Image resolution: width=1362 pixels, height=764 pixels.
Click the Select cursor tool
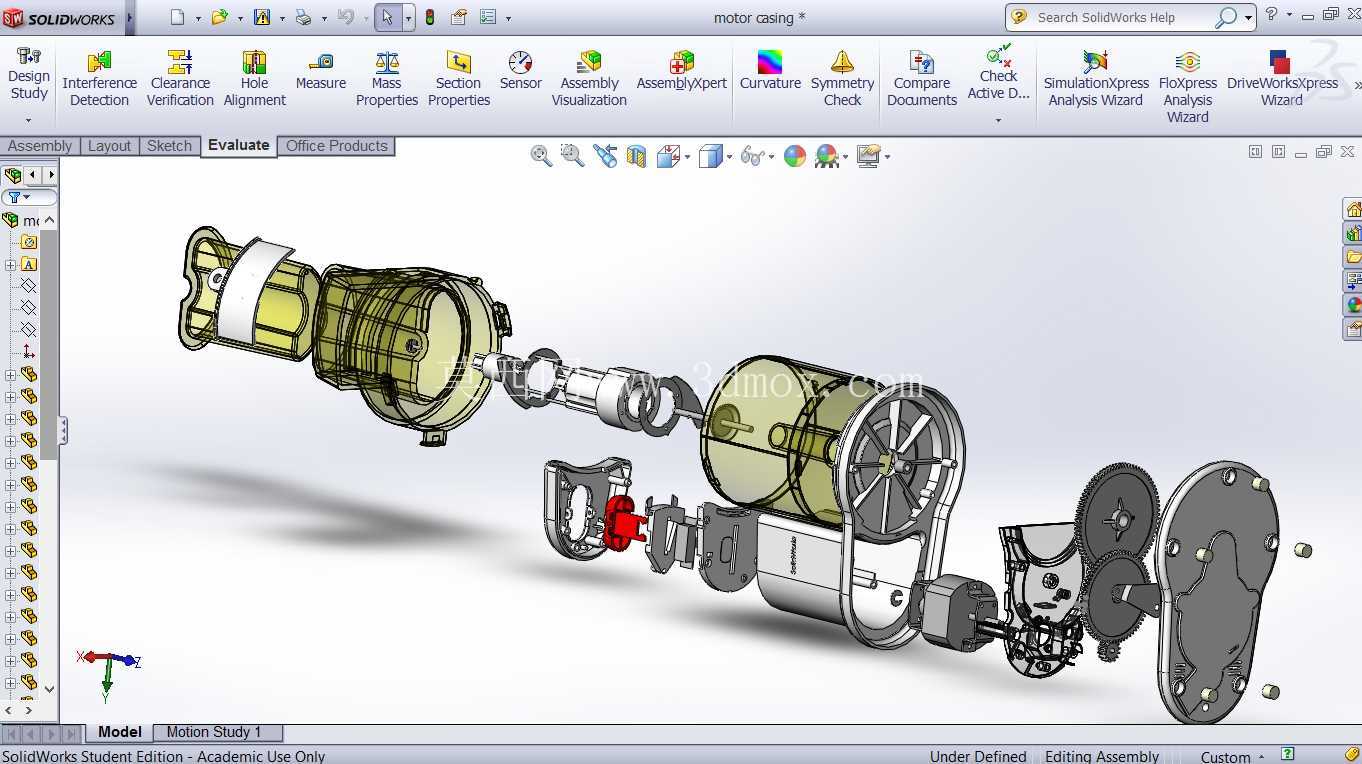coord(388,17)
